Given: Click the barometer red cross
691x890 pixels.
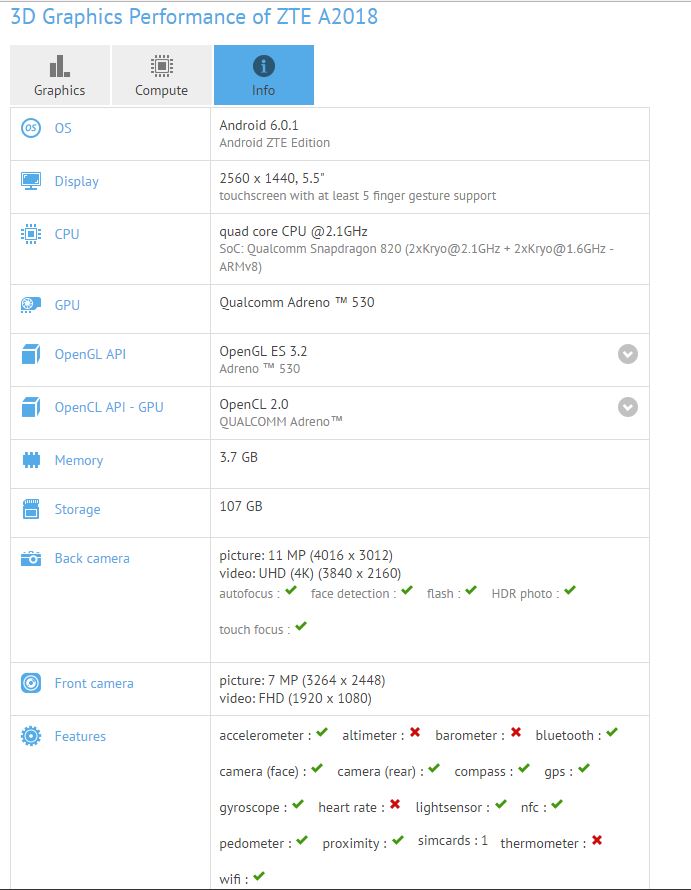Looking at the screenshot, I should (516, 732).
